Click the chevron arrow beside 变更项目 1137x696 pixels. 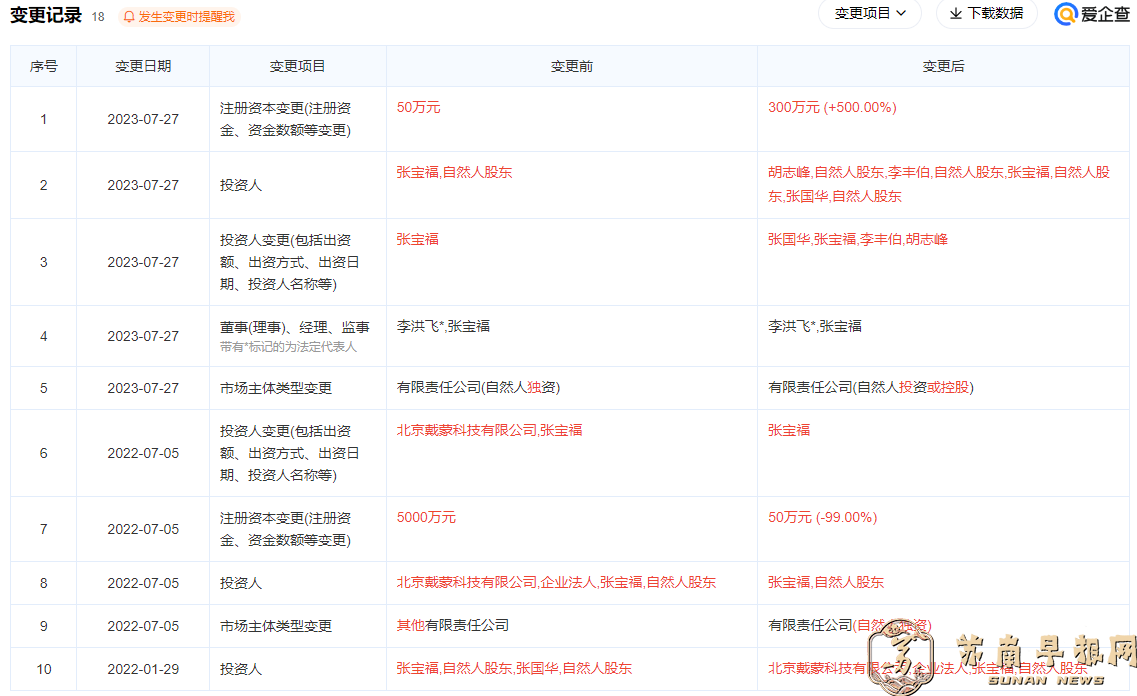click(901, 14)
